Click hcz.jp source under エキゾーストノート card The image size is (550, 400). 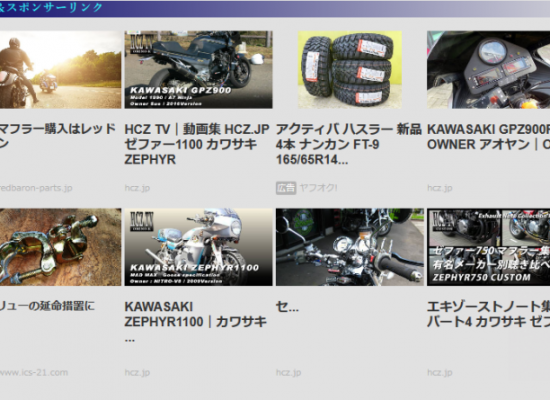pos(440,373)
